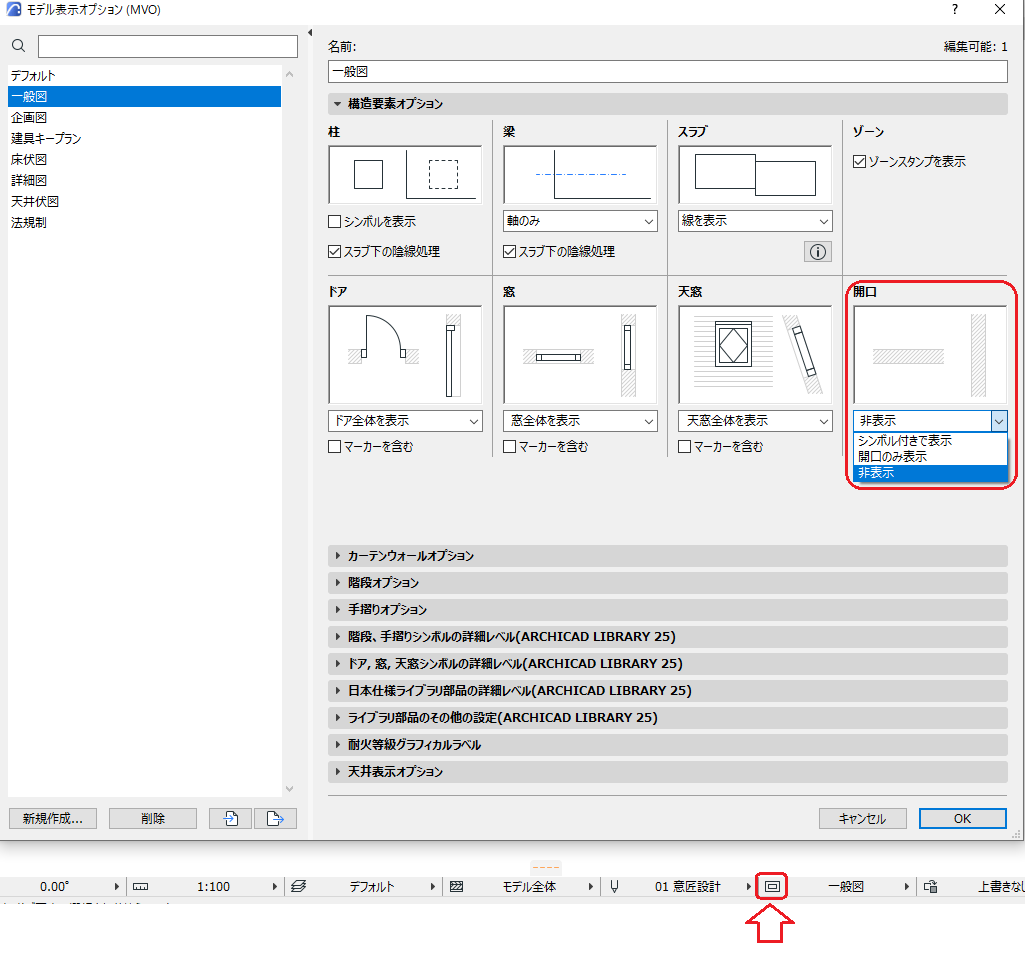Click the graphic override icon in status bar
1025x954 pixels.
930,887
